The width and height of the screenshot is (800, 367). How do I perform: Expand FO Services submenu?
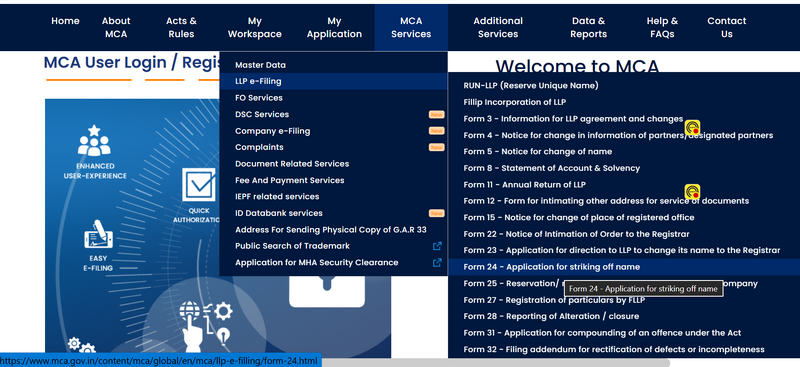(x=334, y=97)
